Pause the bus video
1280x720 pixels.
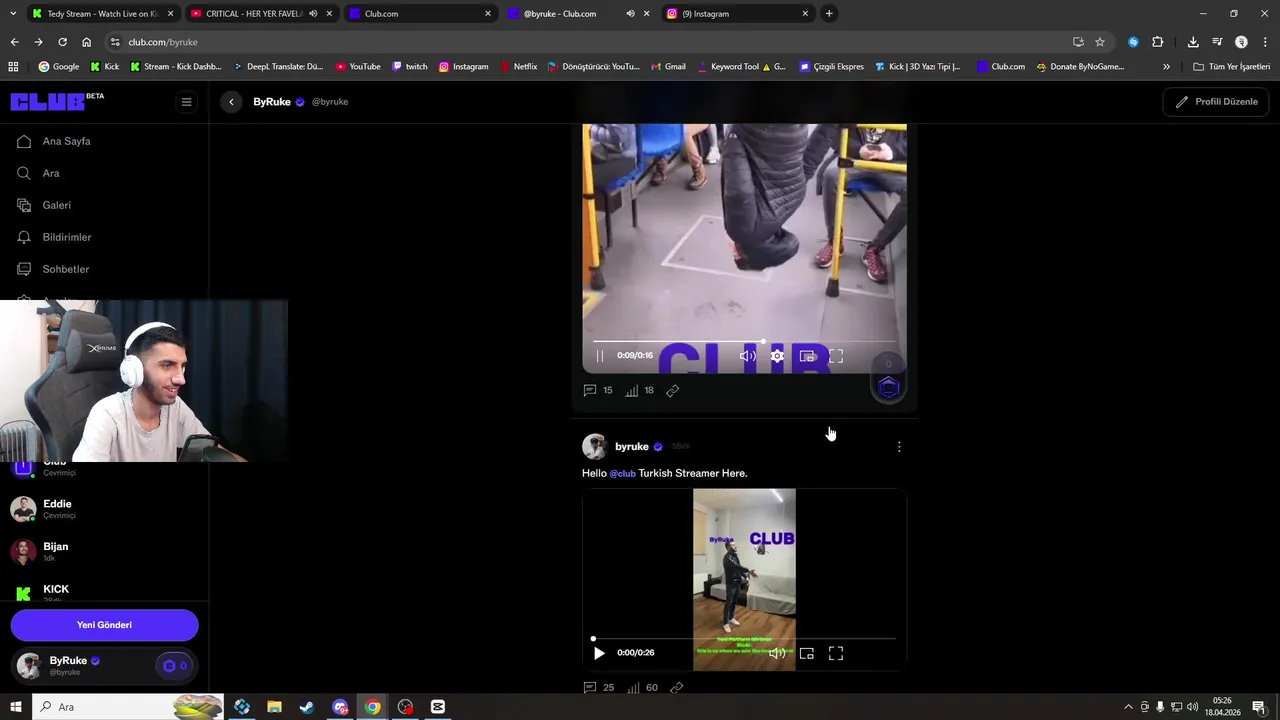600,356
